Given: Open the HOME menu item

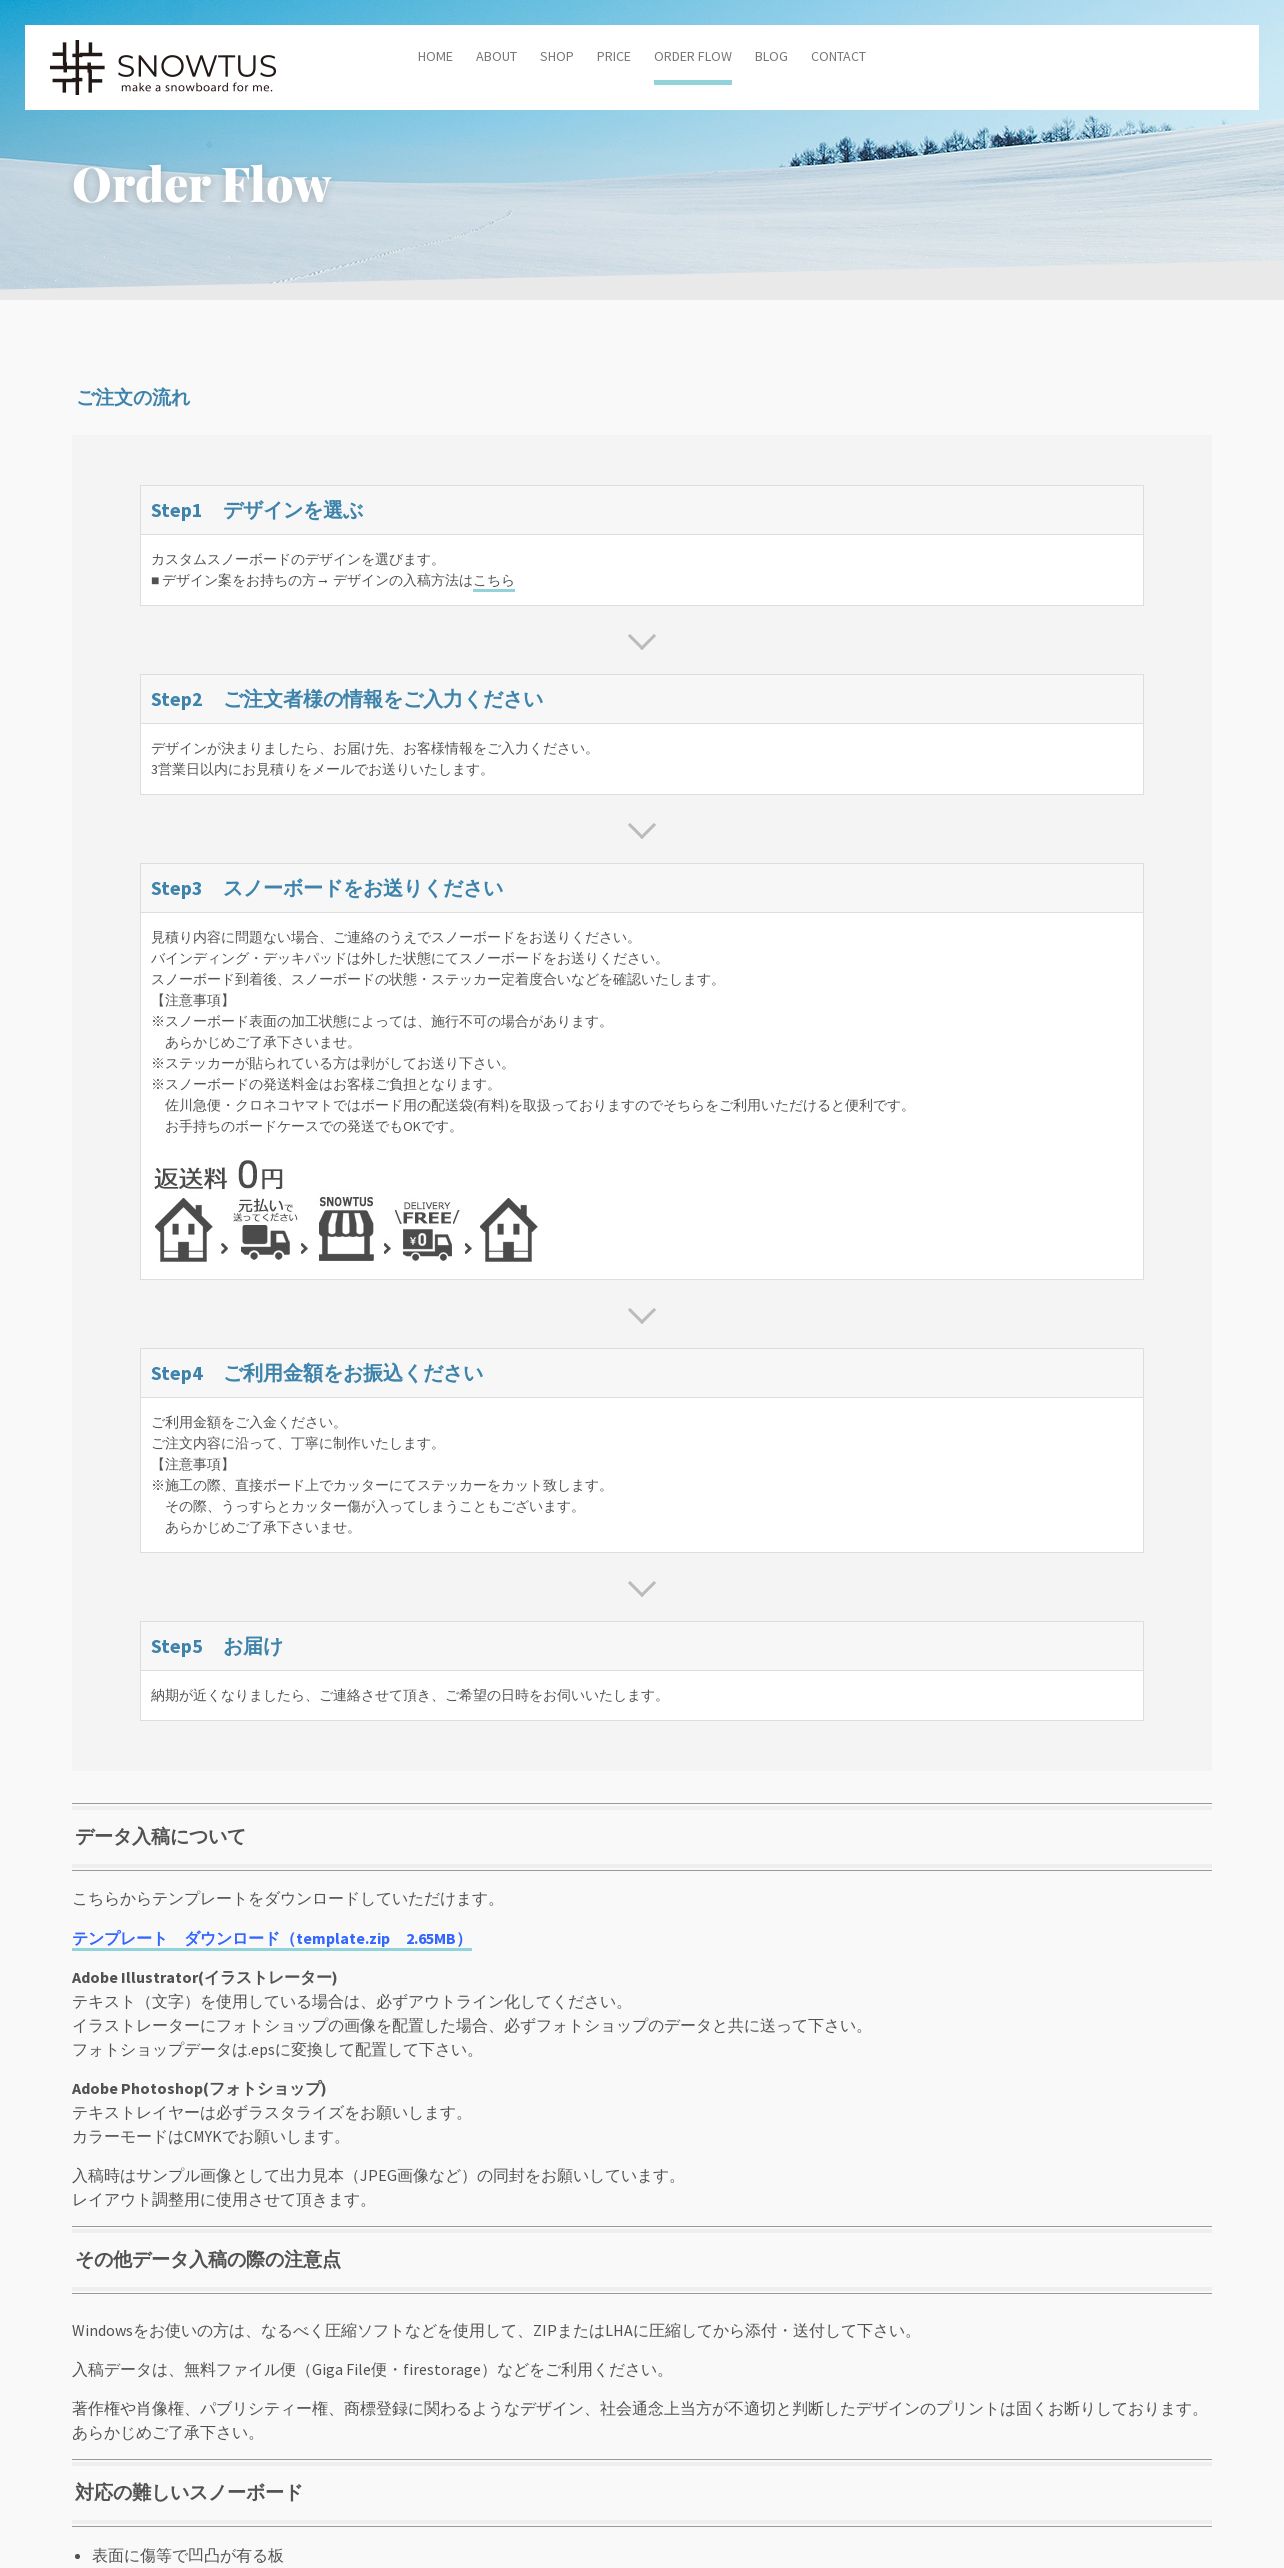Looking at the screenshot, I should tap(435, 57).
